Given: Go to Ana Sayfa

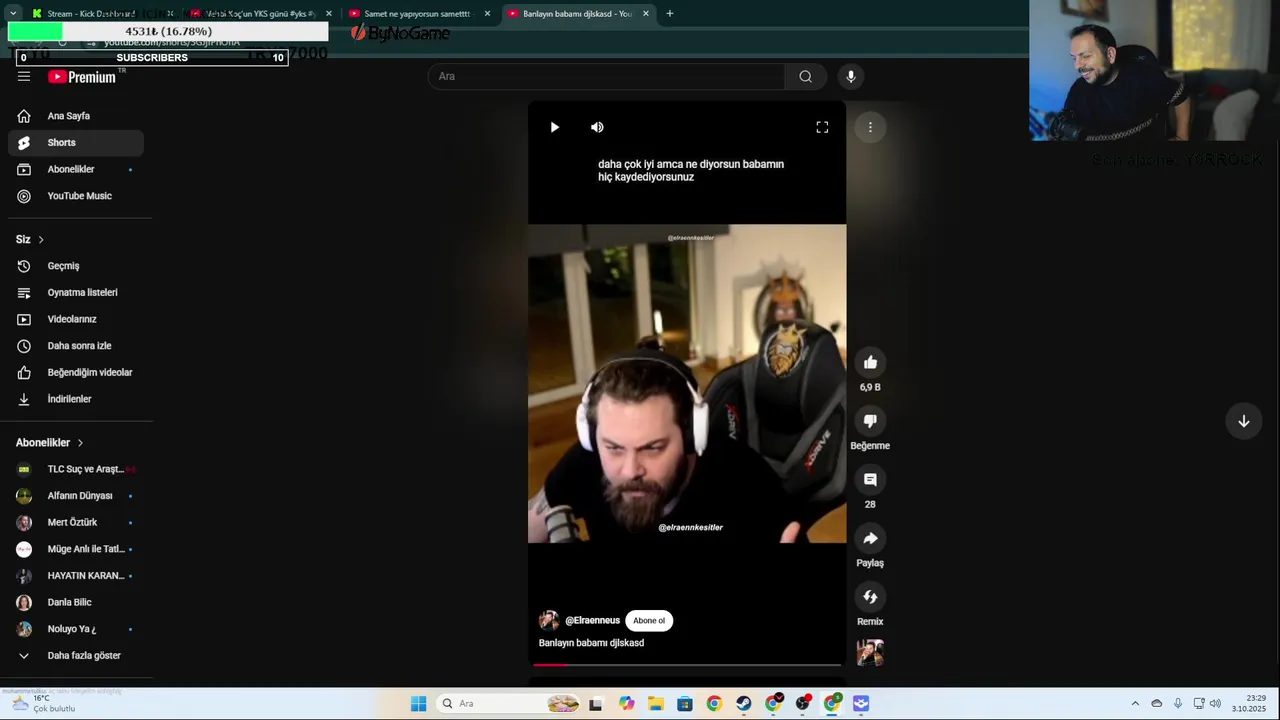Looking at the screenshot, I should pos(76,116).
